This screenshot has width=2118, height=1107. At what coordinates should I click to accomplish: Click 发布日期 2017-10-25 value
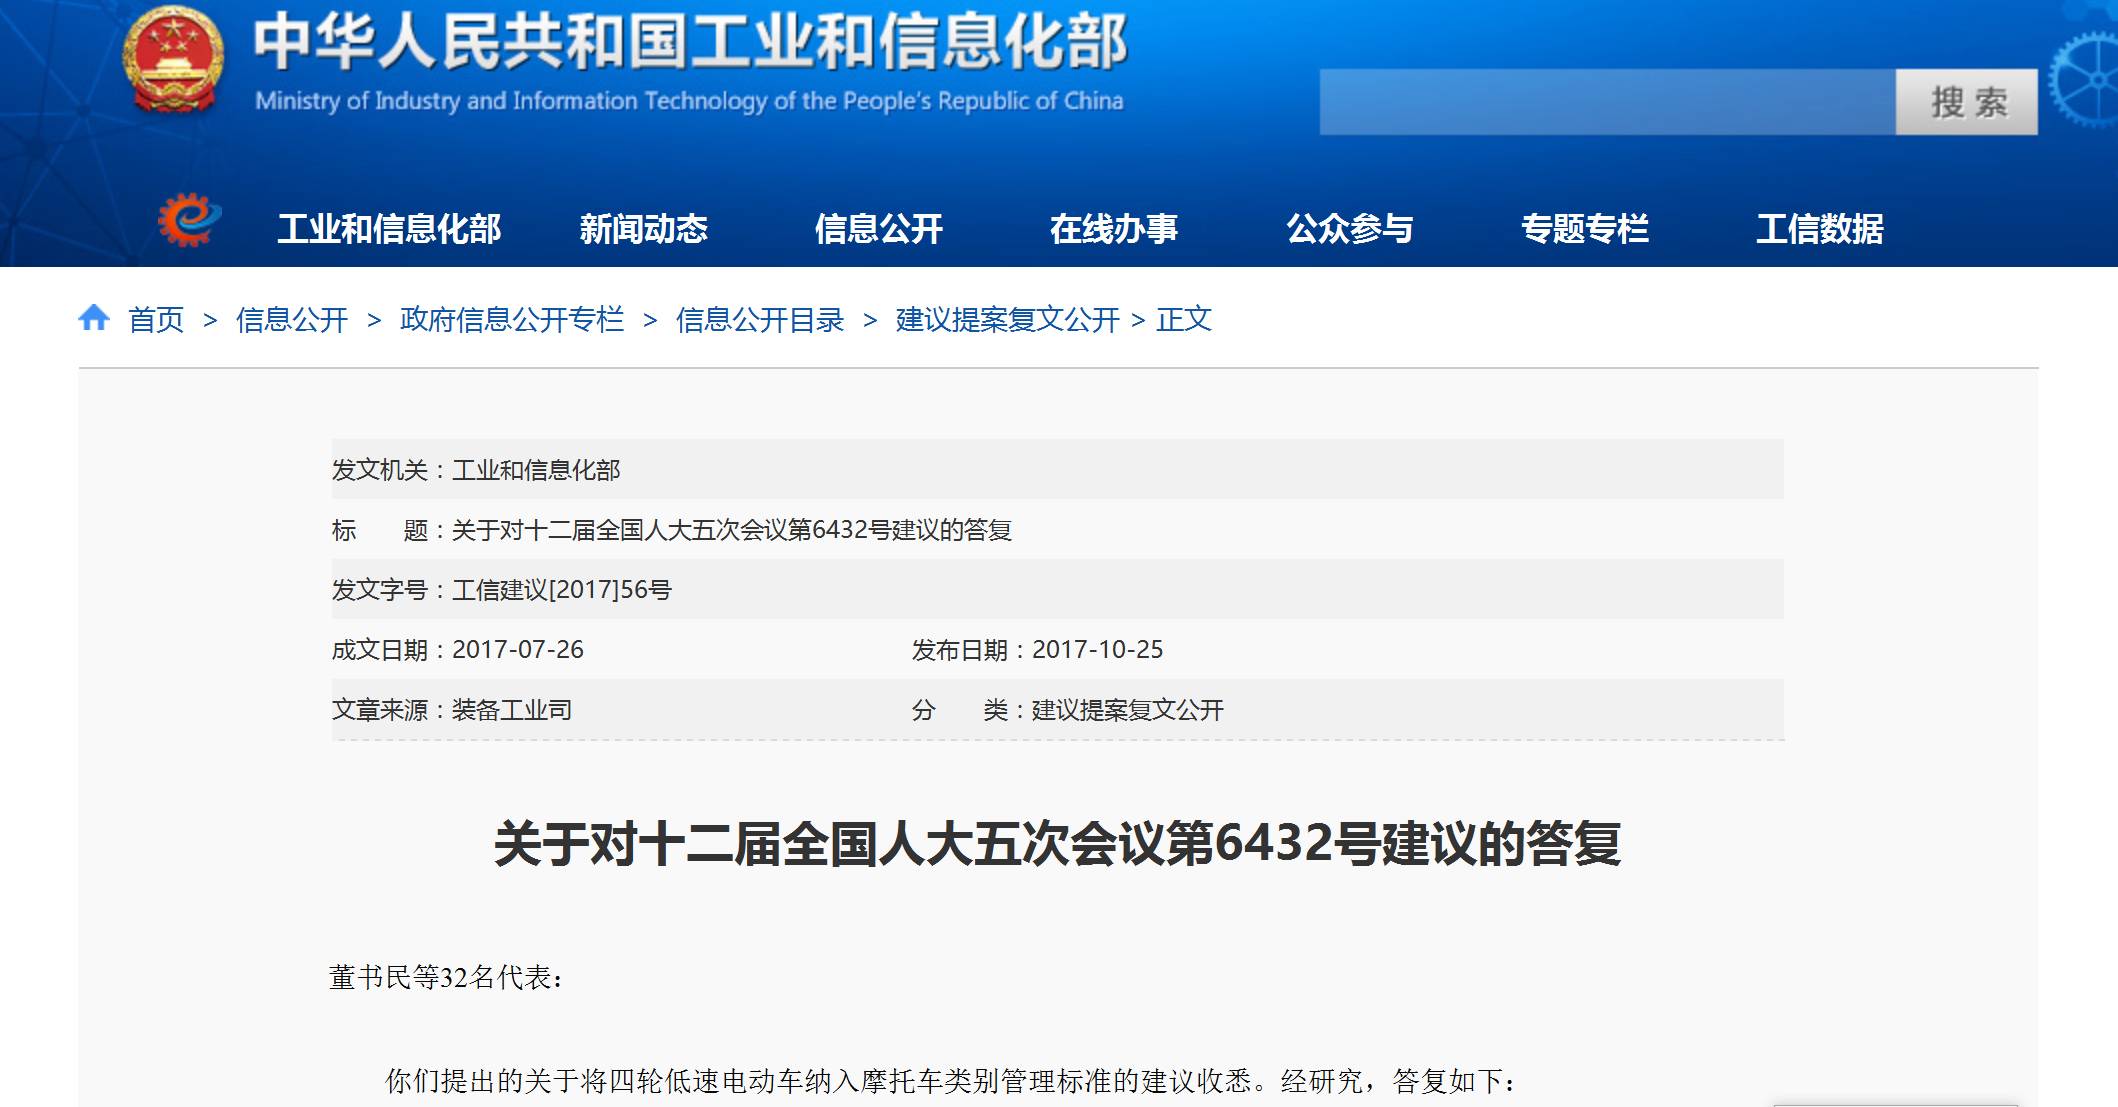point(1098,649)
